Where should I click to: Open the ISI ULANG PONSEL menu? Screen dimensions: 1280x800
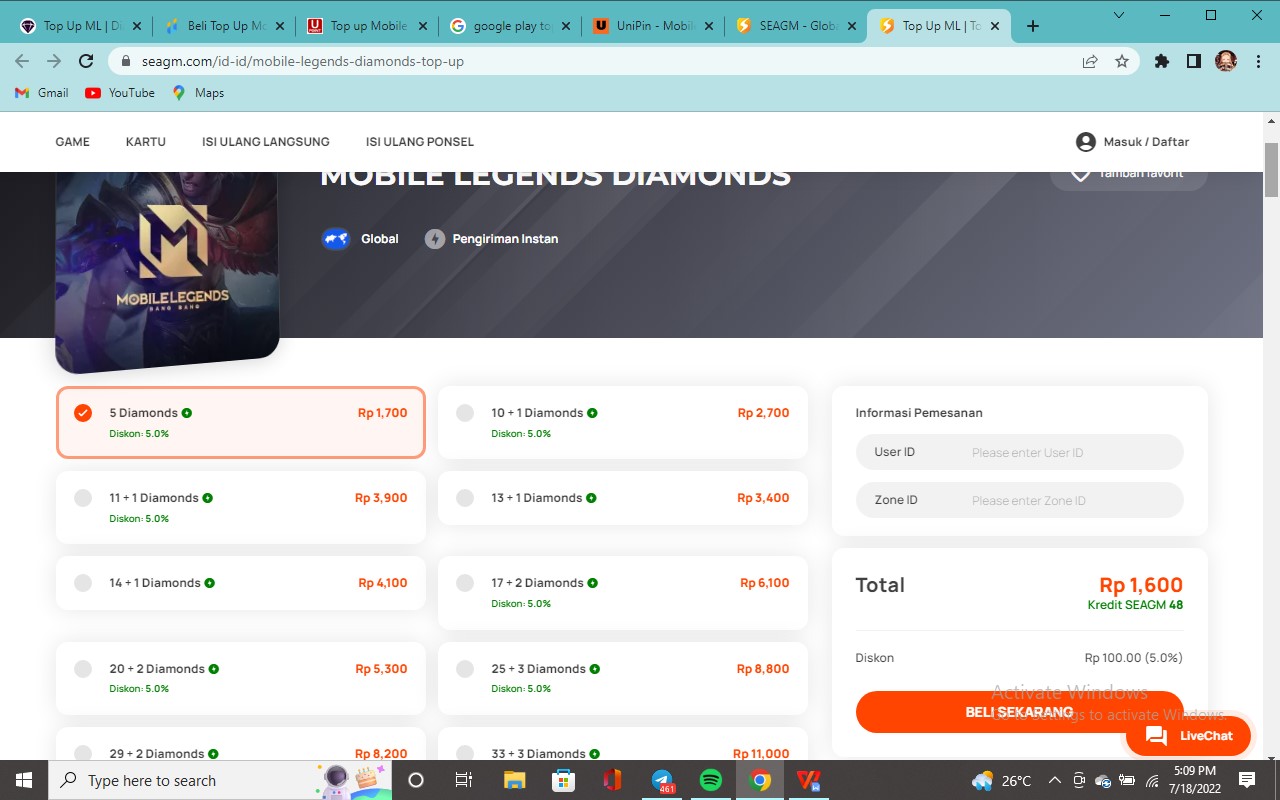coord(420,142)
